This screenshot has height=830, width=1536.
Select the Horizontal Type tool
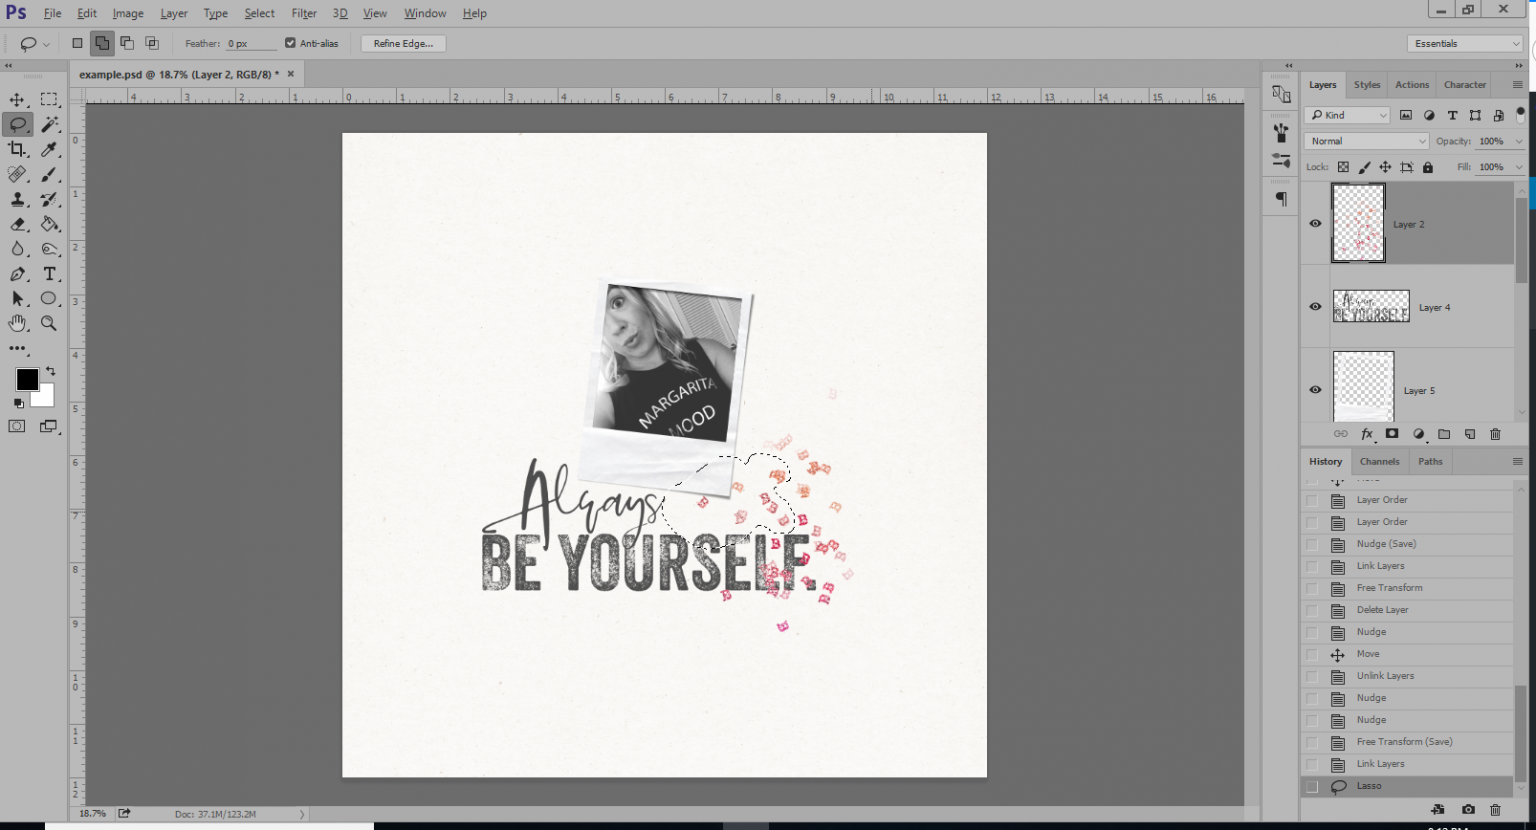[x=50, y=274]
